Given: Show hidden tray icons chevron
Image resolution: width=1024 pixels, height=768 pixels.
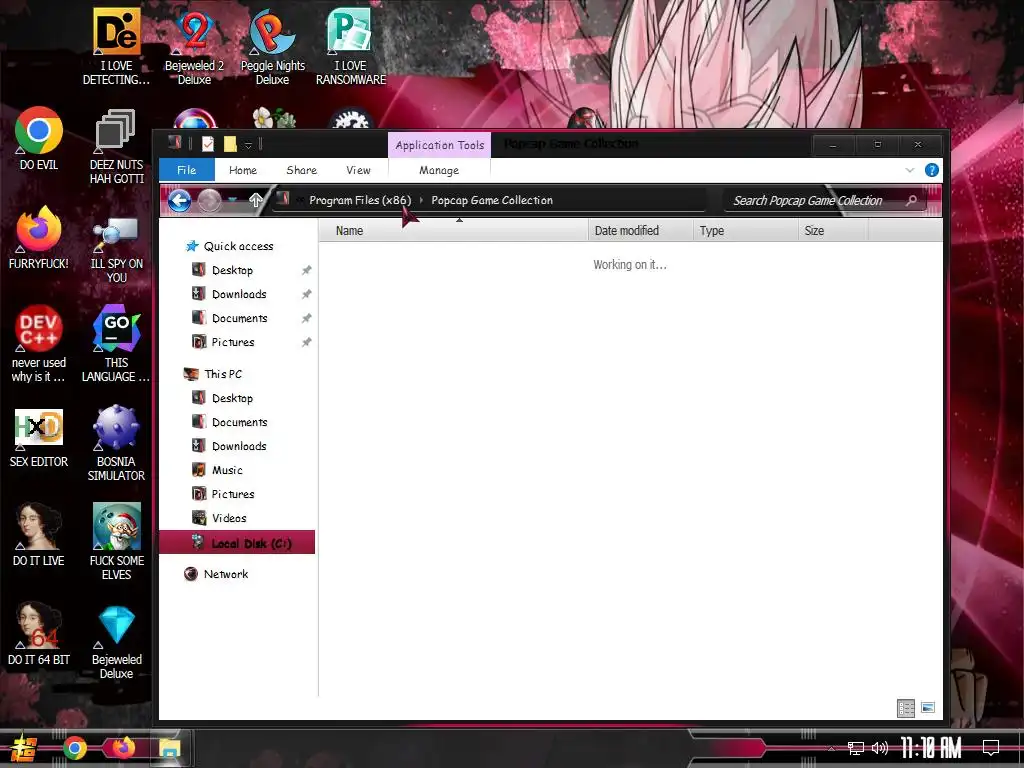Looking at the screenshot, I should 831,748.
